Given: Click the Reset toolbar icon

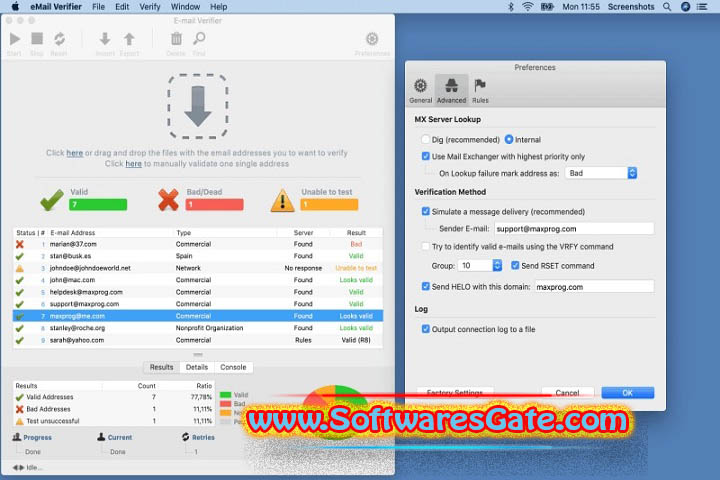Looking at the screenshot, I should [59, 39].
